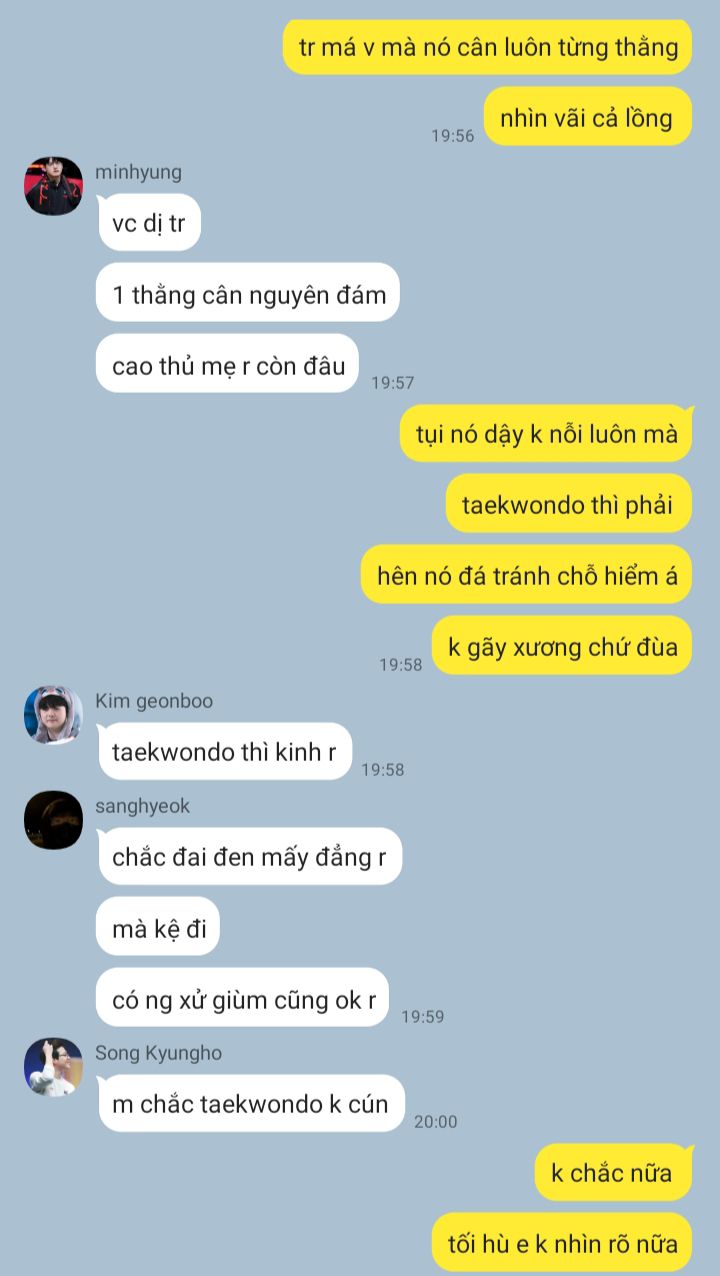Select message 'hên nó đá tránh chỗ hiểm á'
Image resolution: width=720 pixels, height=1276 pixels.
click(526, 575)
